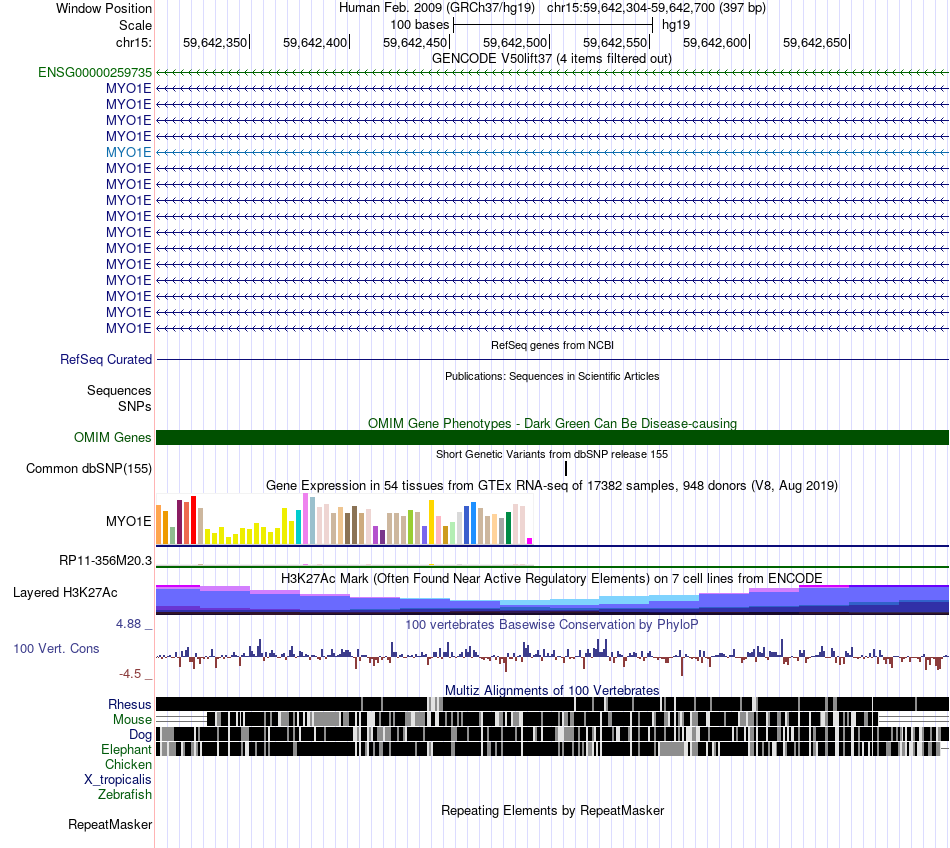Click the Elephant alignment row
Screen dimensions: 950x848
(552, 749)
